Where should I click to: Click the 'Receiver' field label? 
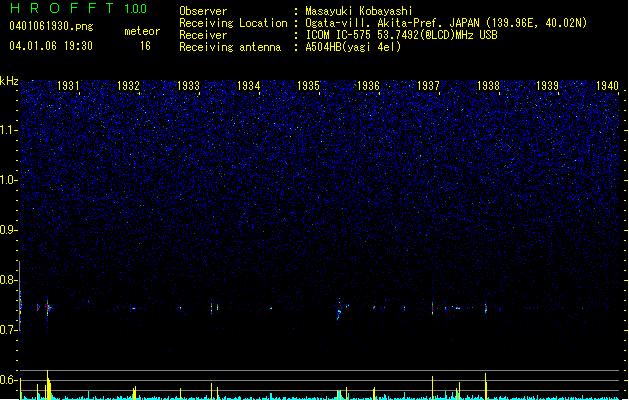pos(203,35)
